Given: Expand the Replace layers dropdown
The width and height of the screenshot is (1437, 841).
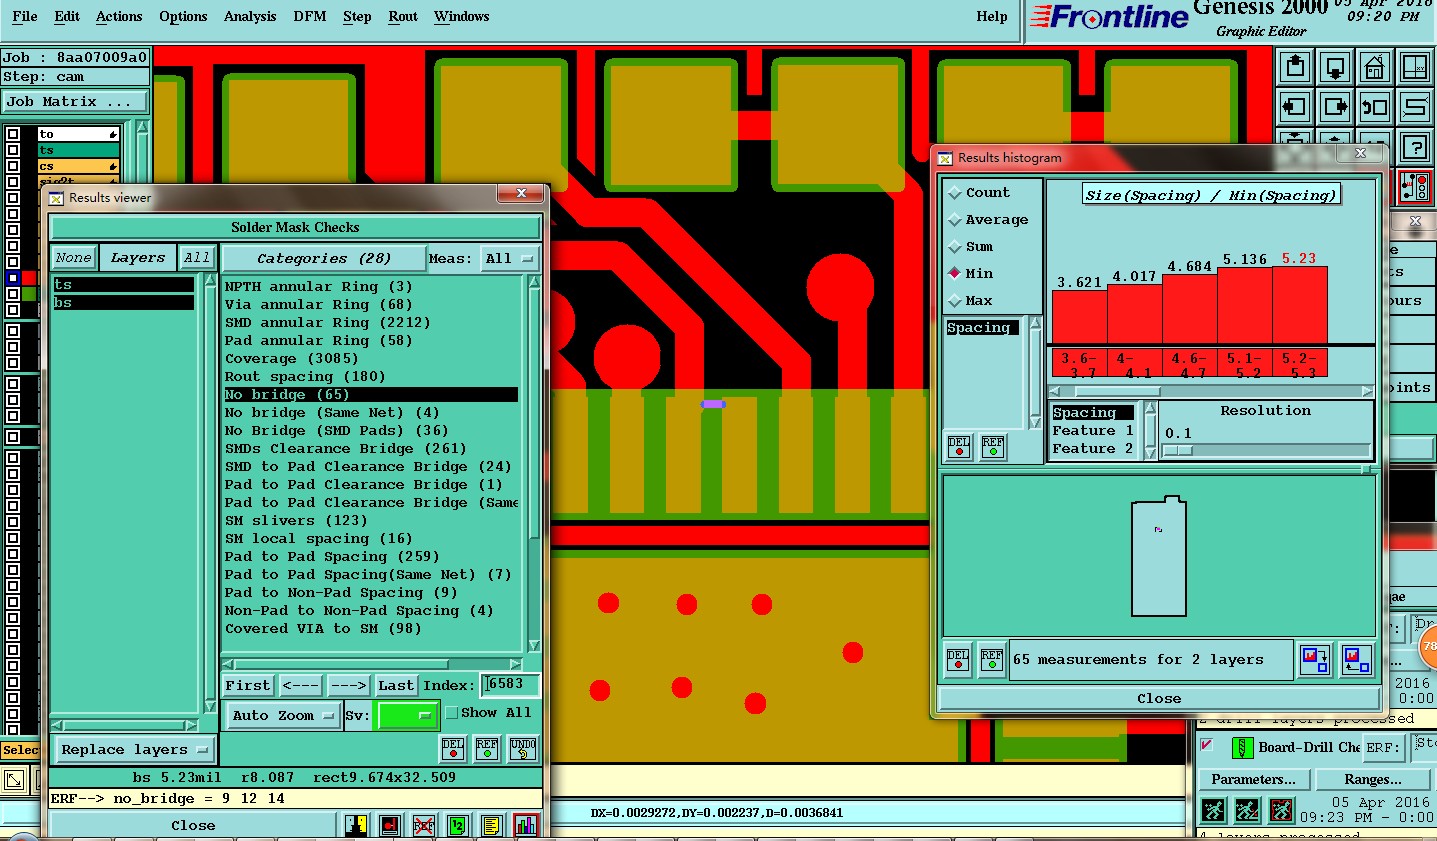Looking at the screenshot, I should coord(134,750).
